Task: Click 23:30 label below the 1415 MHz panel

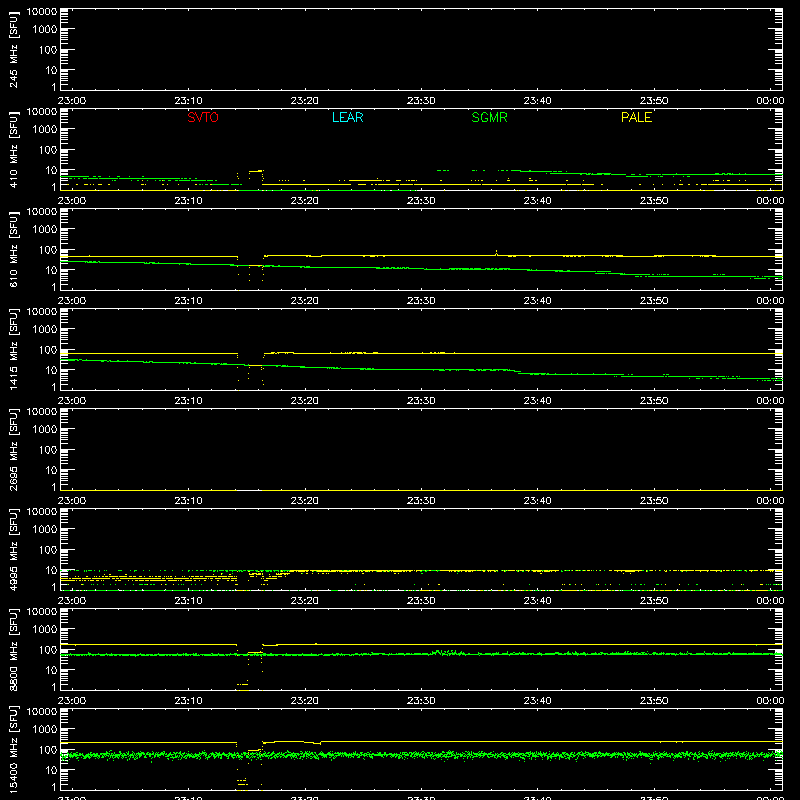Action: 421,401
